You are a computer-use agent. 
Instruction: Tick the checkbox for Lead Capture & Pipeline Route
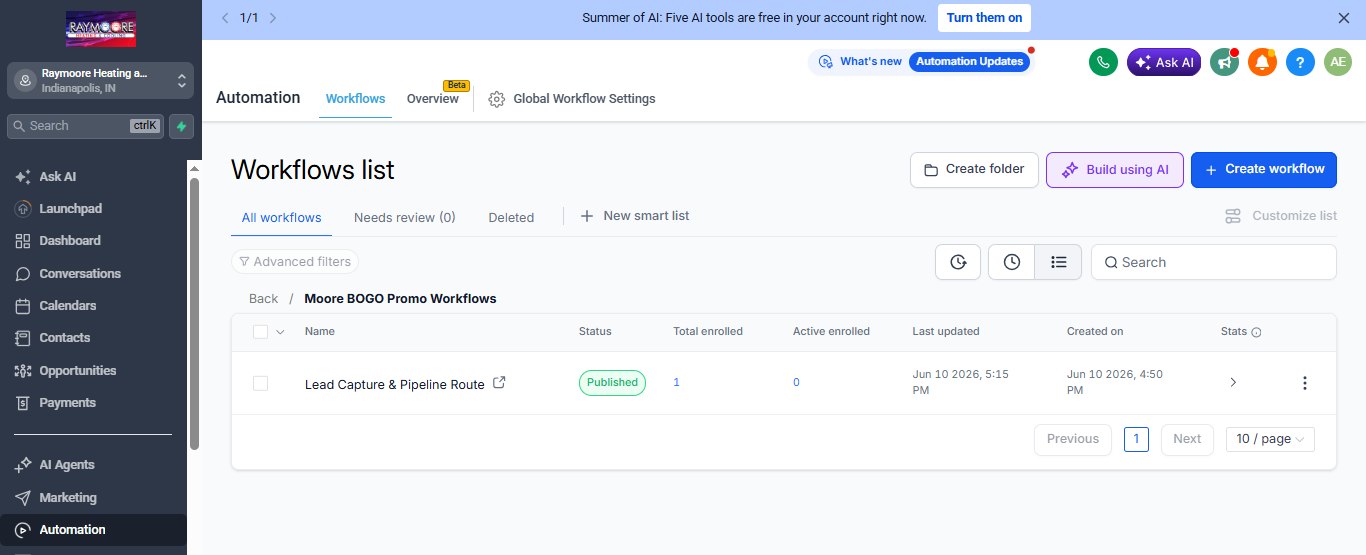click(x=261, y=383)
